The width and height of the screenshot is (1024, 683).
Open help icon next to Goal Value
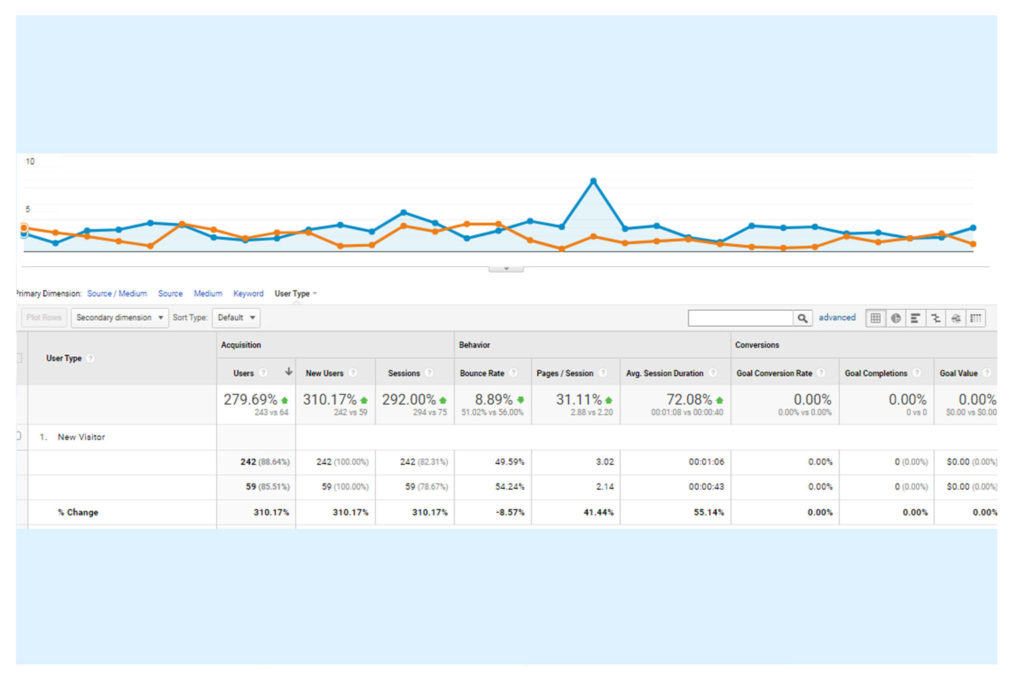tap(987, 373)
